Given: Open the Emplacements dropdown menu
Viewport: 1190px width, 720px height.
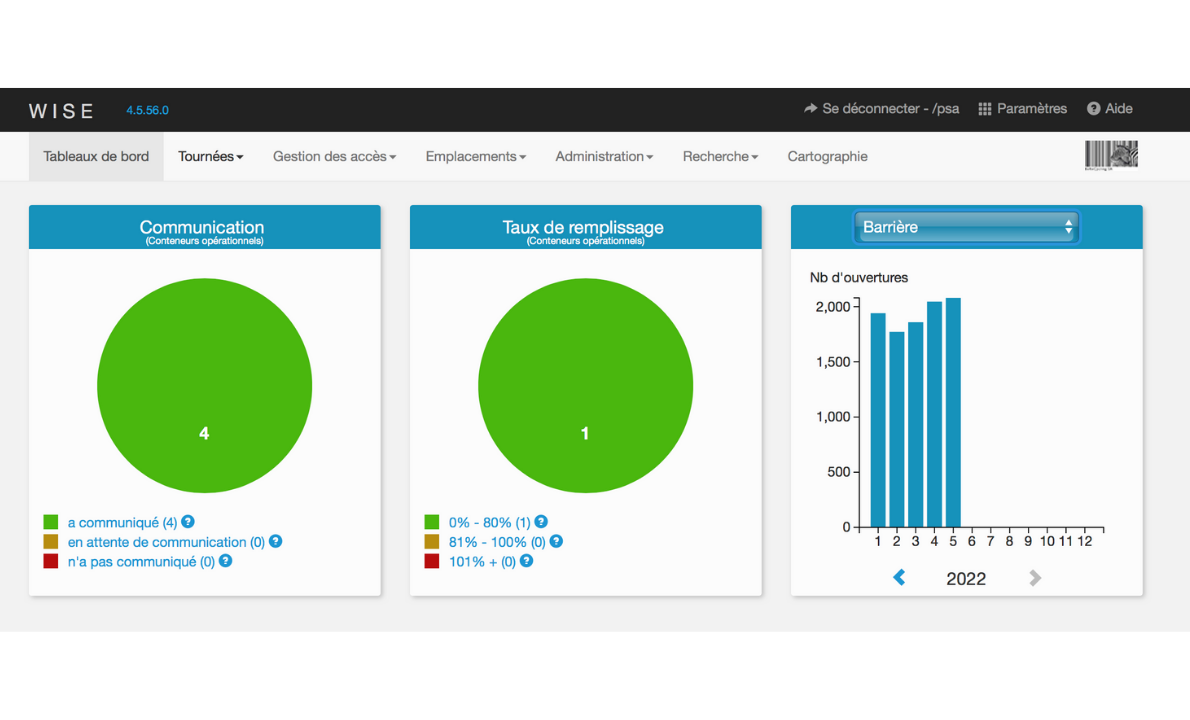Looking at the screenshot, I should (x=475, y=157).
